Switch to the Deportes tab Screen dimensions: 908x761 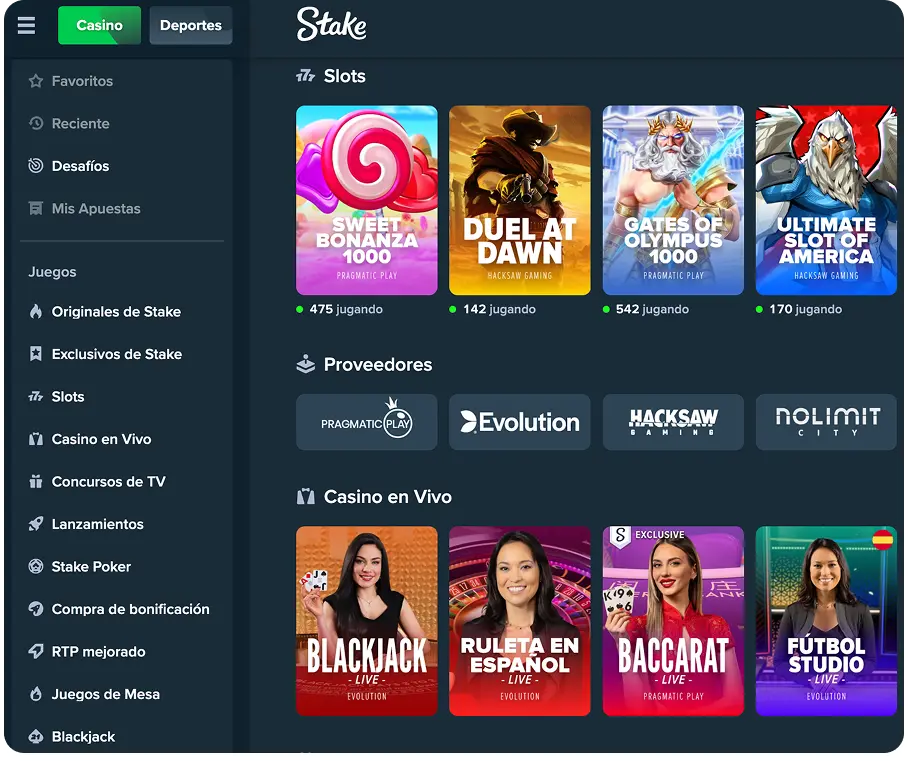pyautogui.click(x=190, y=25)
